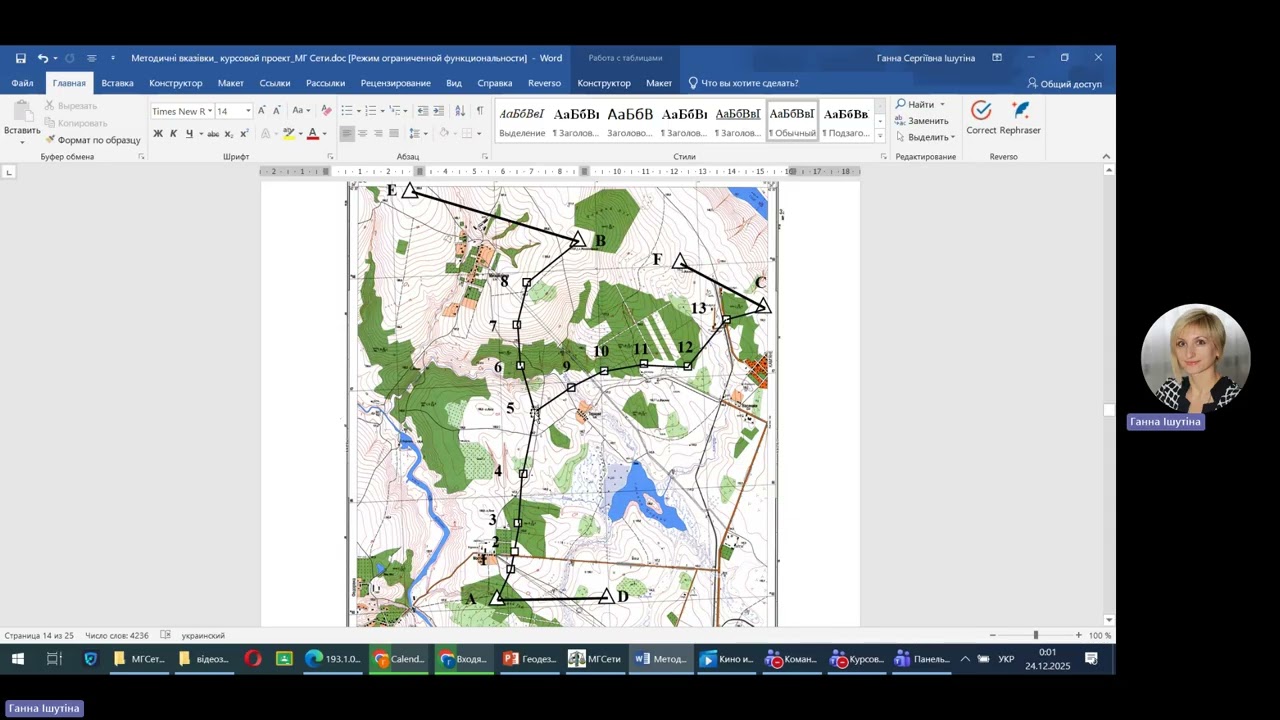Apply red font color
Screen dimensions: 1280x720
[x=312, y=134]
